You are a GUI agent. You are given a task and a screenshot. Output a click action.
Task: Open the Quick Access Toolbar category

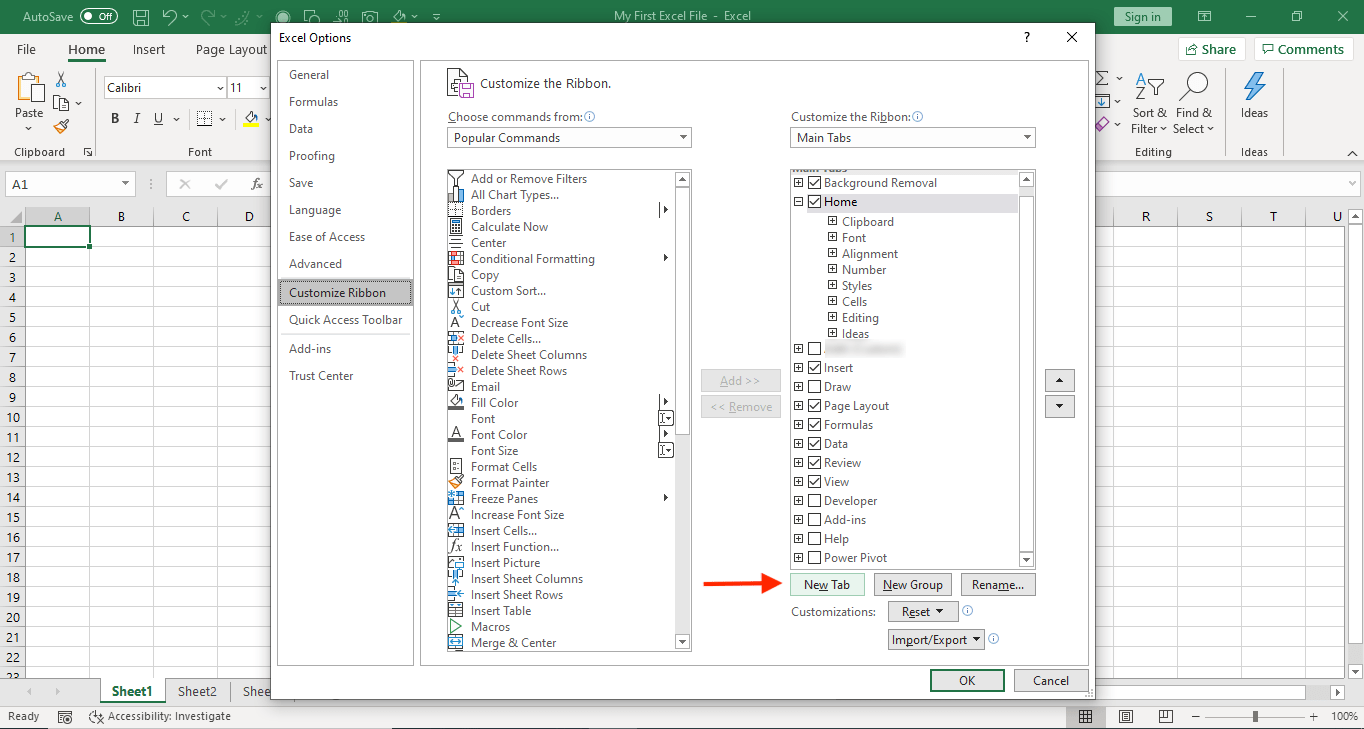pyautogui.click(x=345, y=320)
